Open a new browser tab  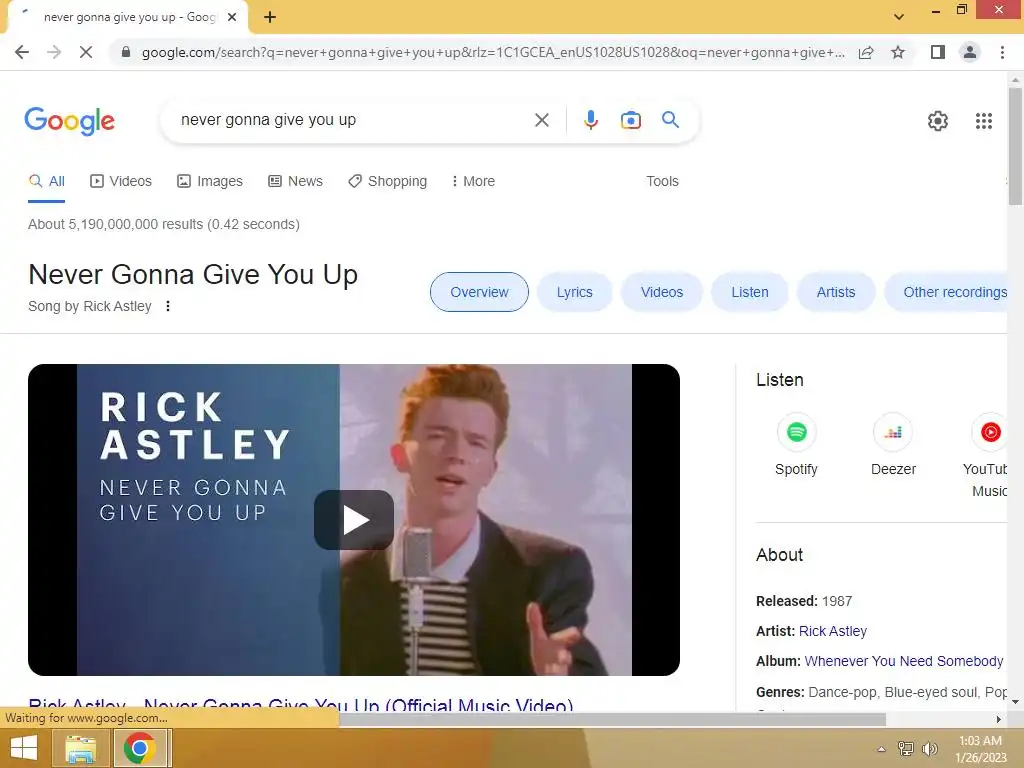pos(270,18)
